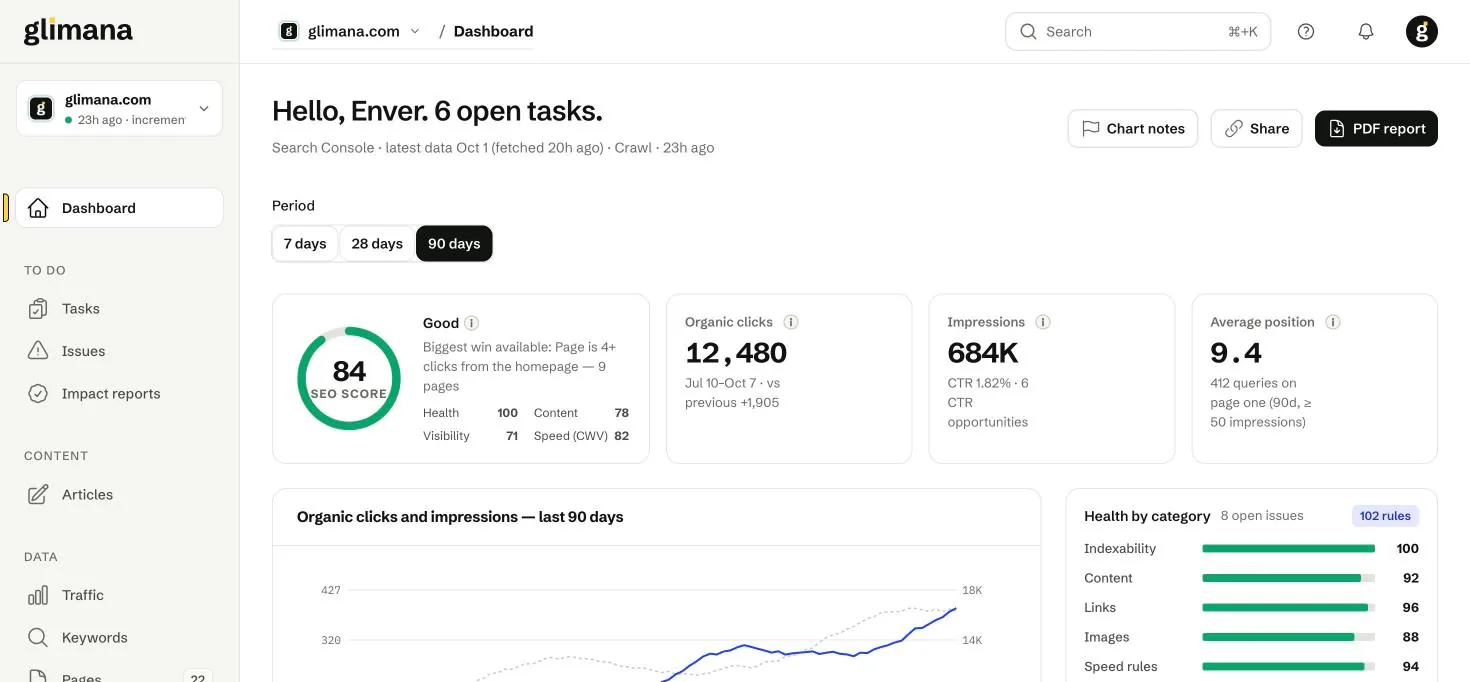Click the Keywords magnifier icon
1470x682 pixels.
click(x=38, y=637)
